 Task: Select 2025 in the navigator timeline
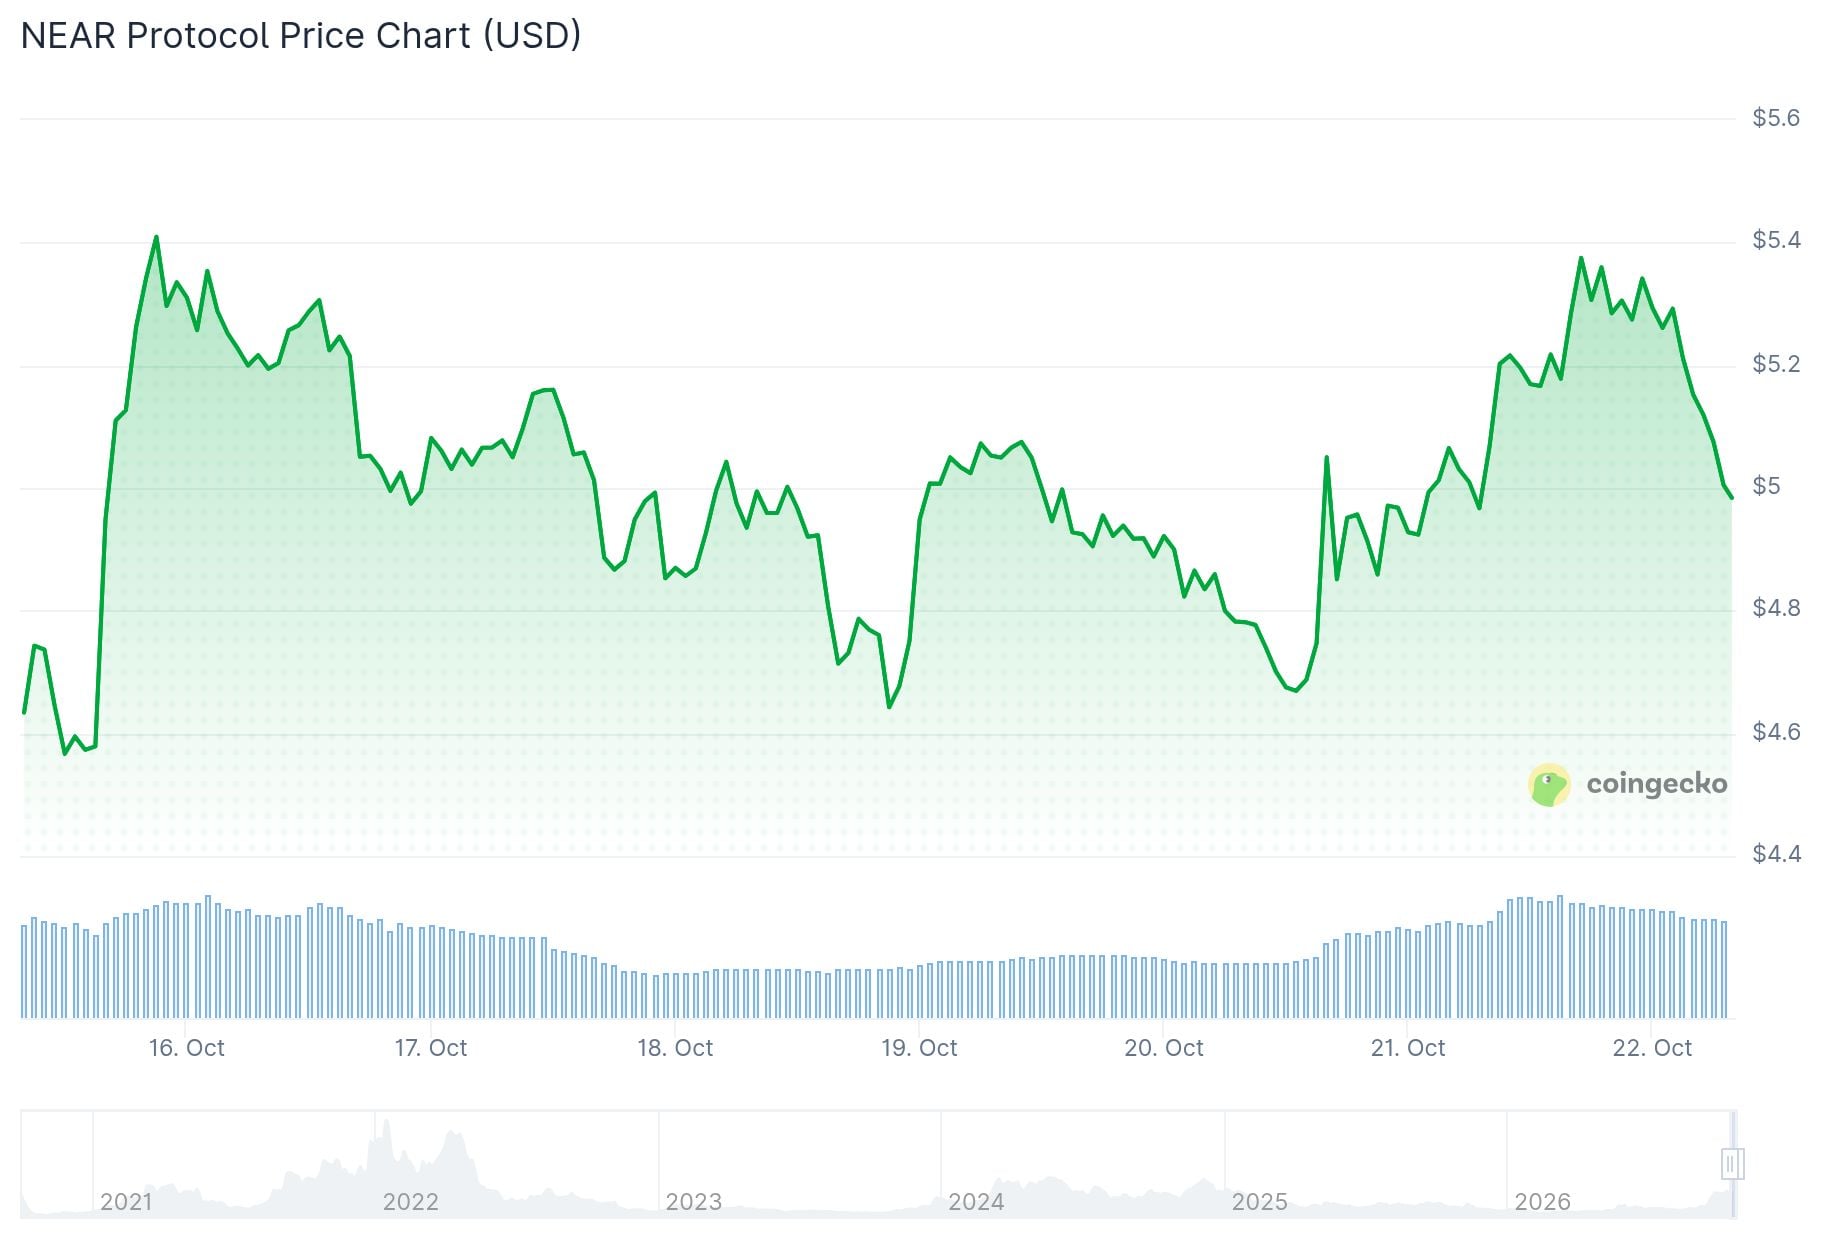coord(1259,1201)
